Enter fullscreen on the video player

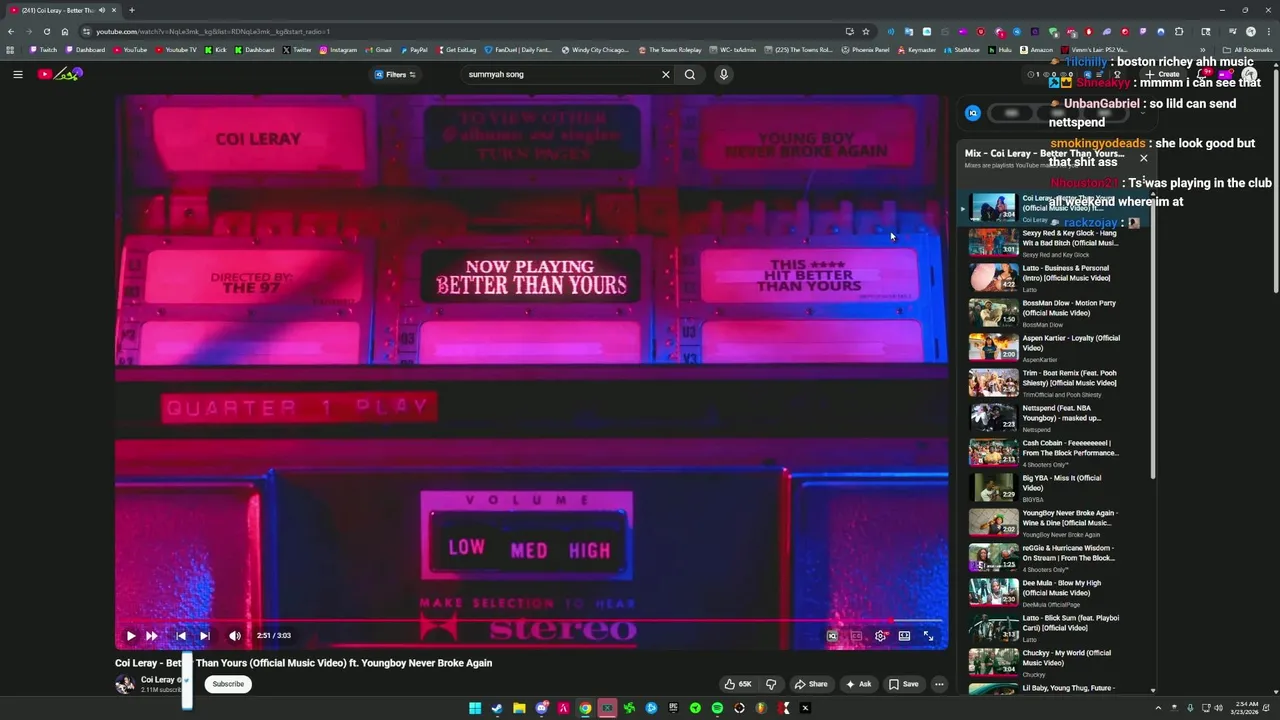pos(928,636)
